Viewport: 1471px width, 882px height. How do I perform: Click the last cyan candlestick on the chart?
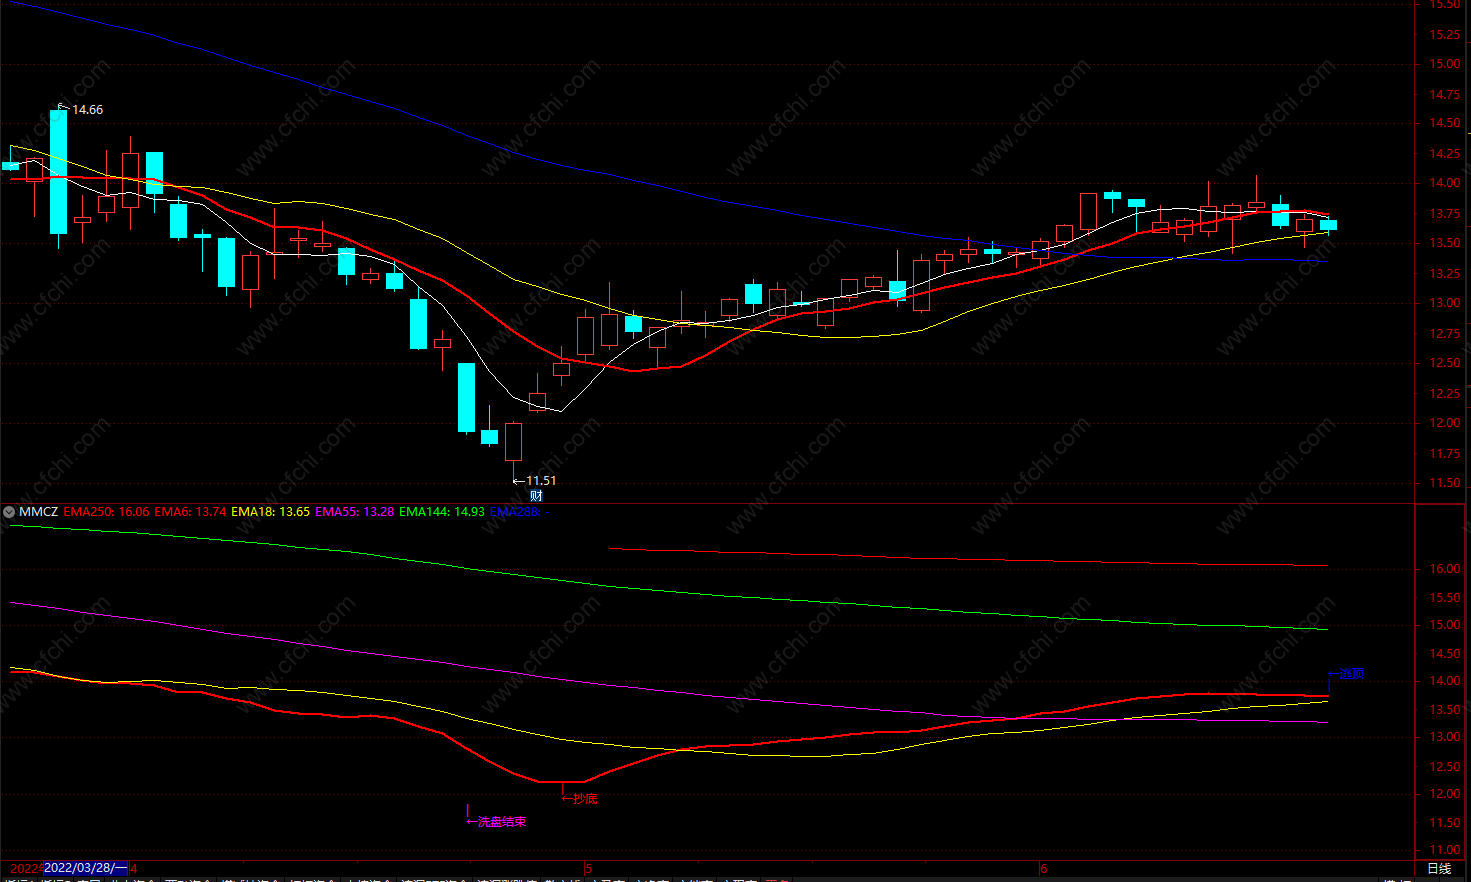pyautogui.click(x=1328, y=225)
